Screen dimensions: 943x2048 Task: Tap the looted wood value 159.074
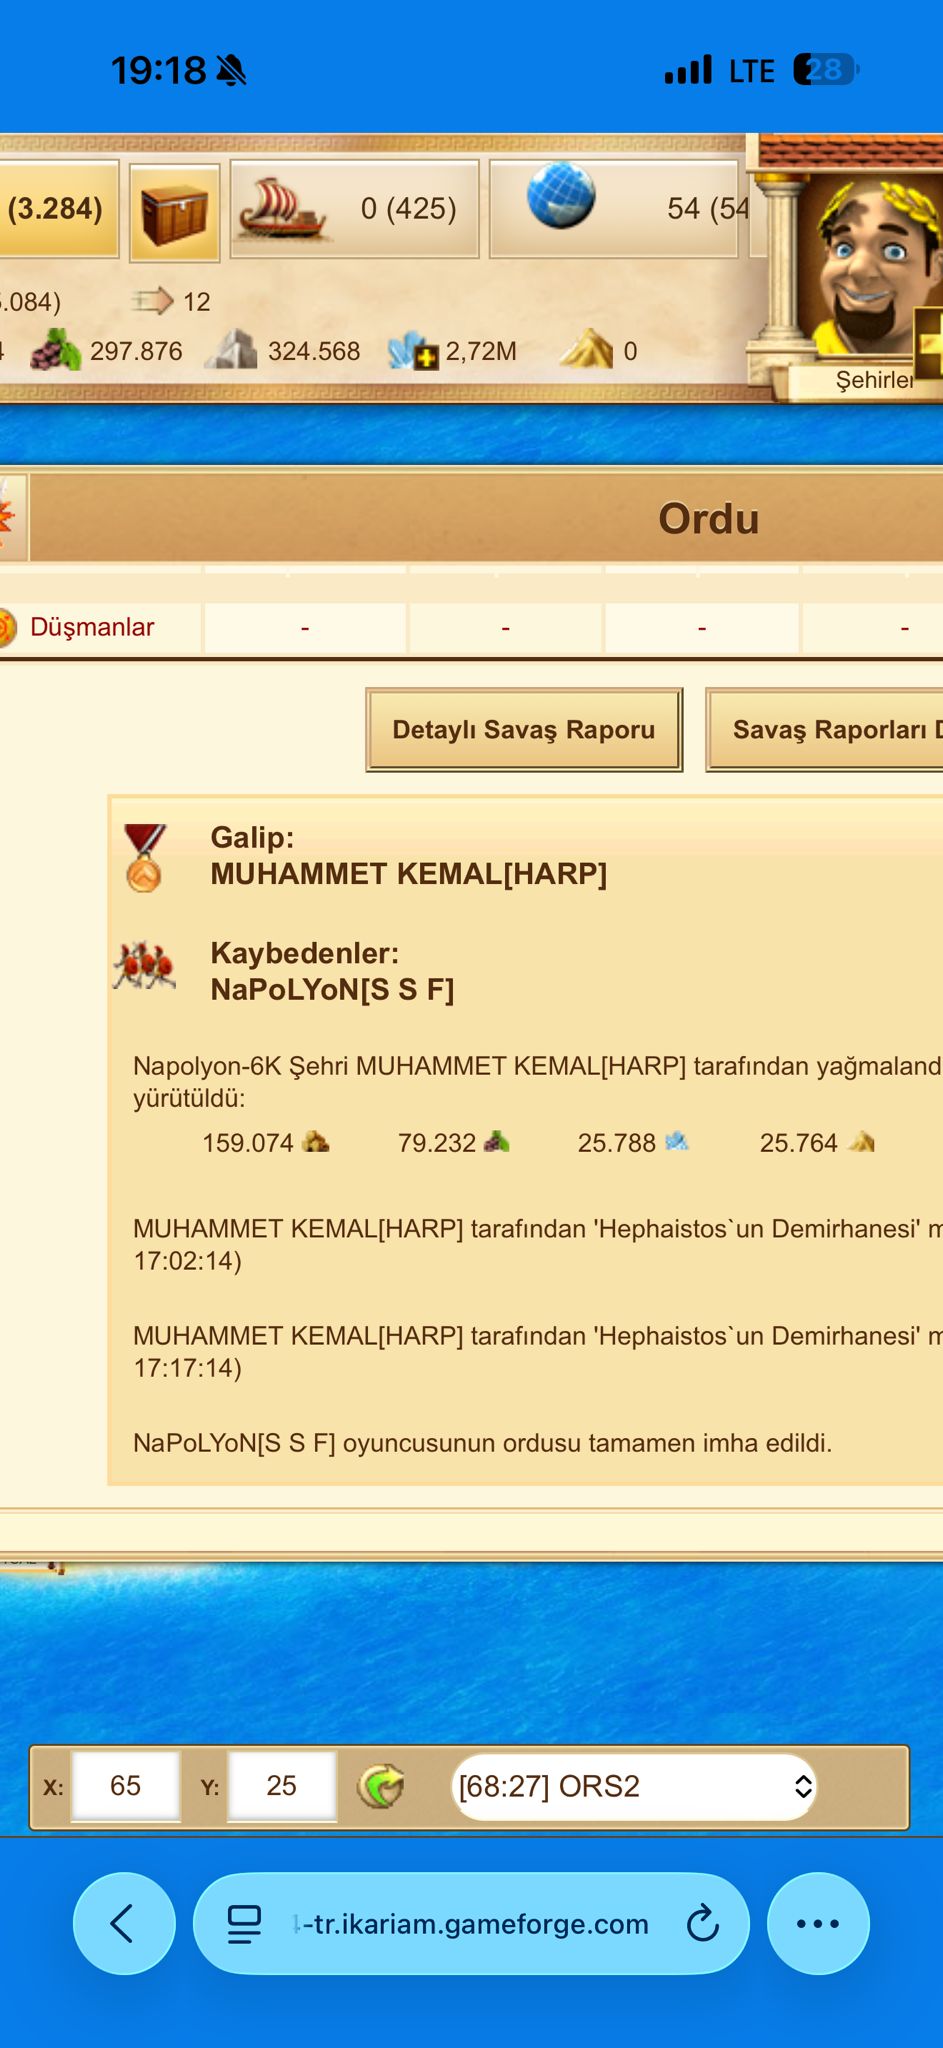pyautogui.click(x=248, y=1143)
